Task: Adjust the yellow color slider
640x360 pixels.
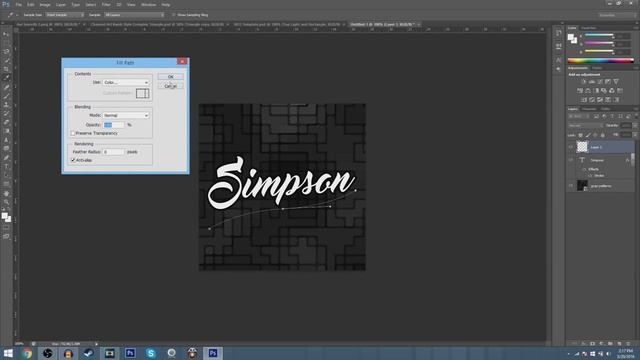Action: coord(599,51)
